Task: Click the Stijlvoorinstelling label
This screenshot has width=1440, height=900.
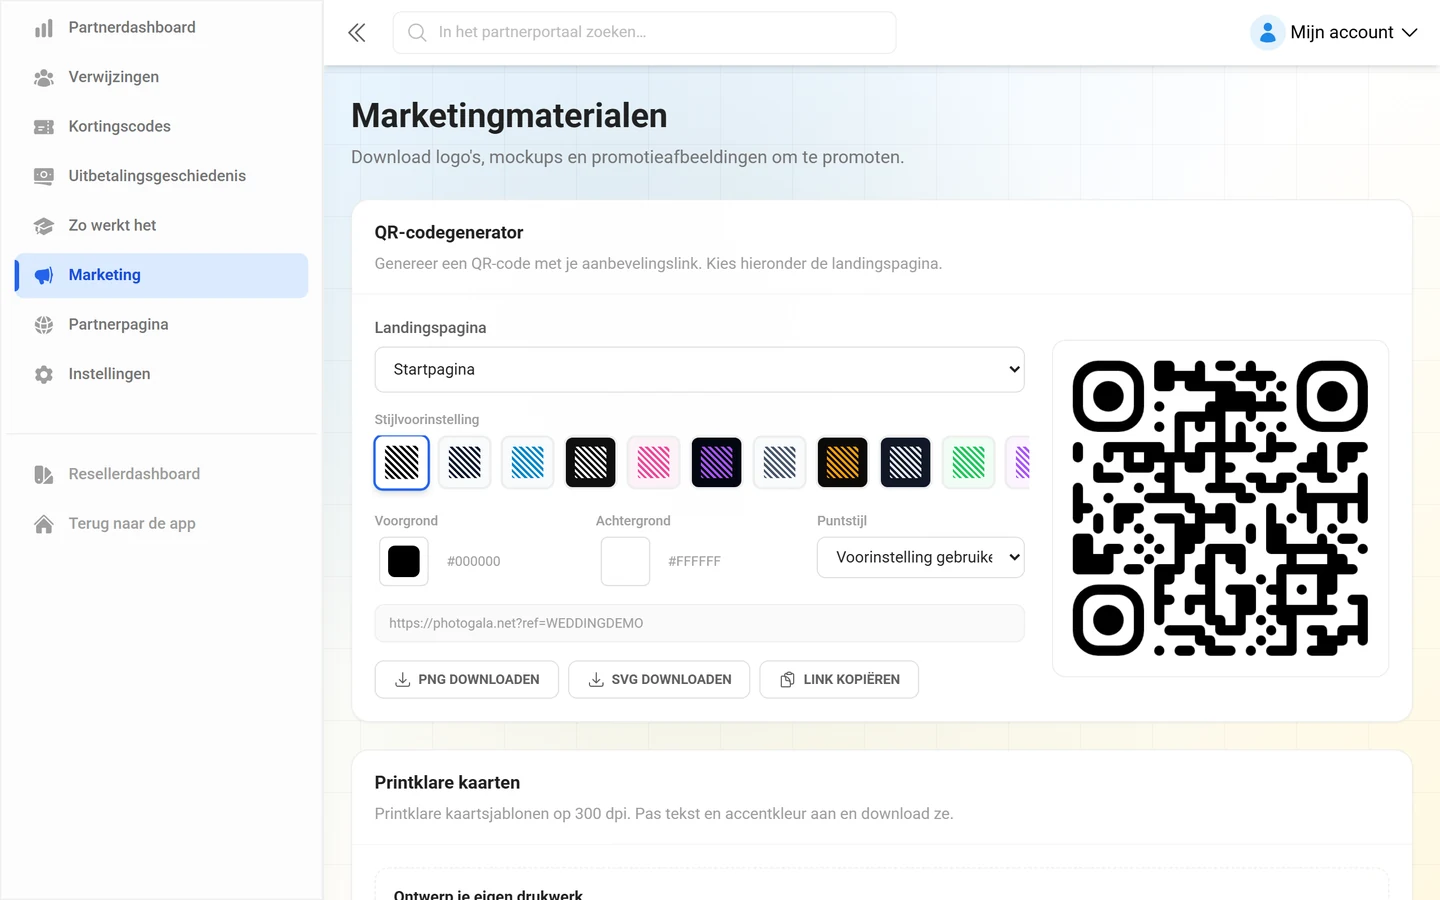Action: coord(427,420)
